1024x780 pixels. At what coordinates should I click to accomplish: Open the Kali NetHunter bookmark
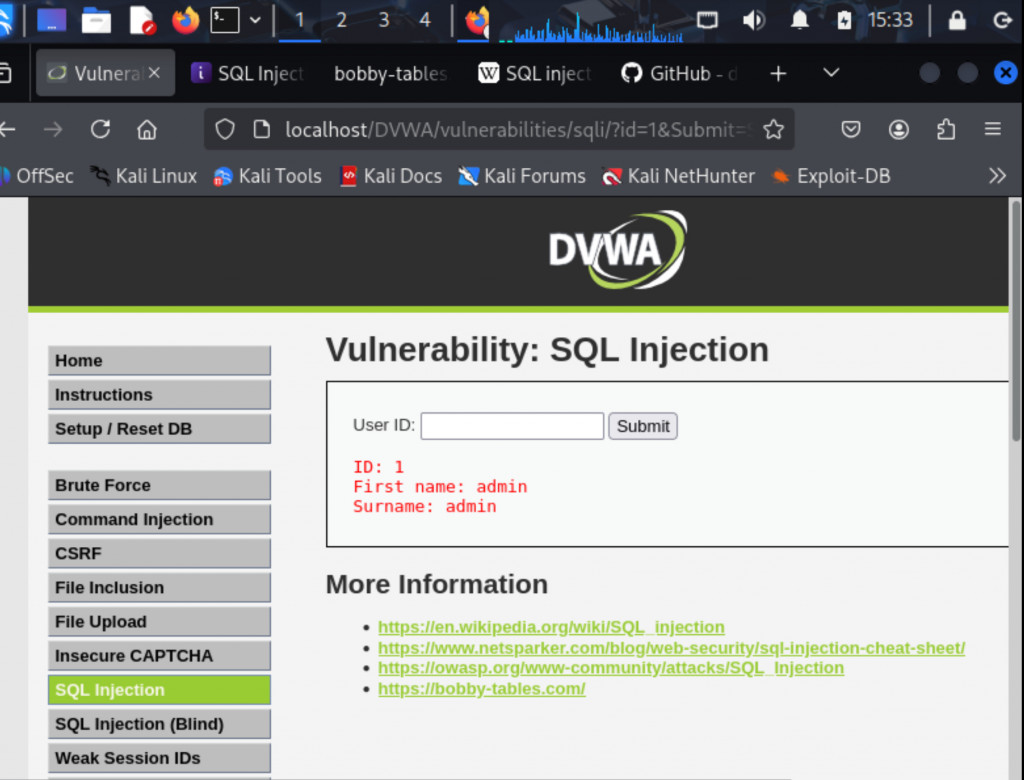(x=679, y=176)
